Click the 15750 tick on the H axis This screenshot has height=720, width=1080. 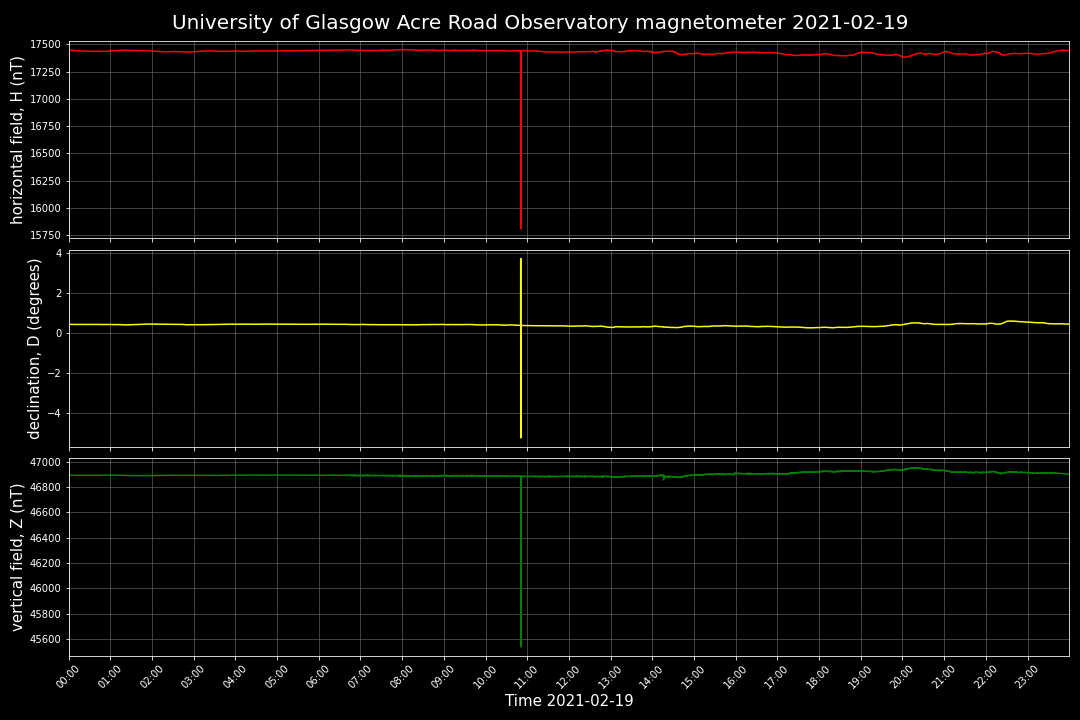pyautogui.click(x=45, y=236)
